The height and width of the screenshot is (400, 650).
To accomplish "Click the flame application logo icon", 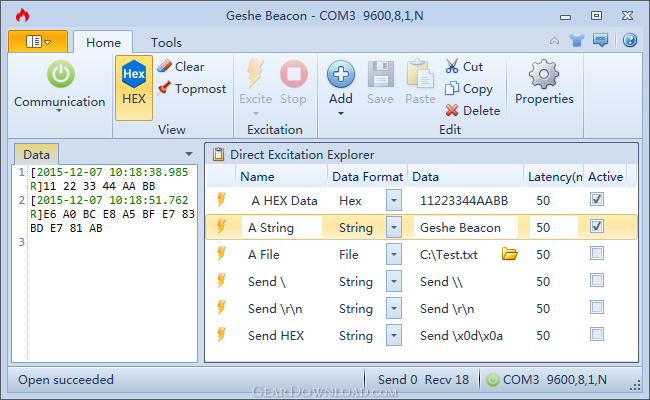I will coord(22,15).
